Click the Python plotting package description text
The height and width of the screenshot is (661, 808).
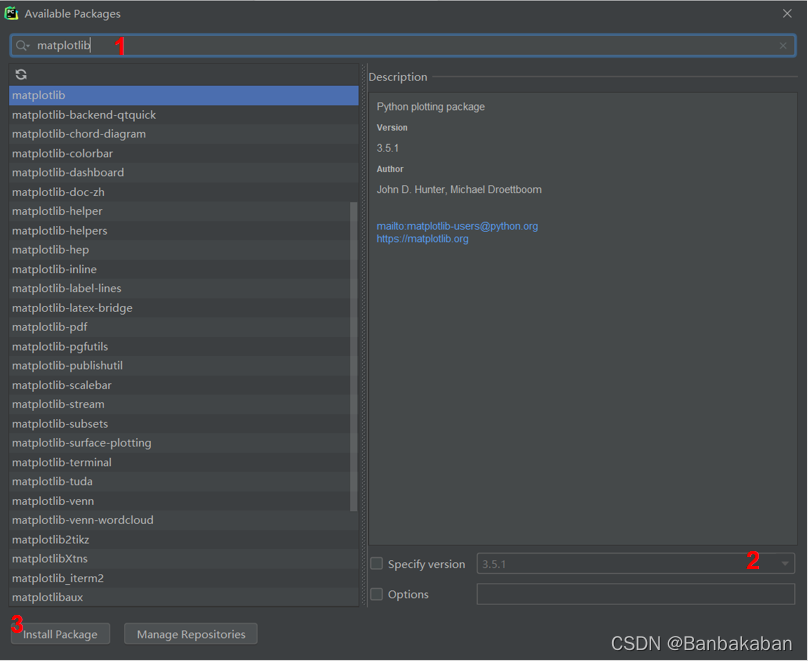[431, 107]
